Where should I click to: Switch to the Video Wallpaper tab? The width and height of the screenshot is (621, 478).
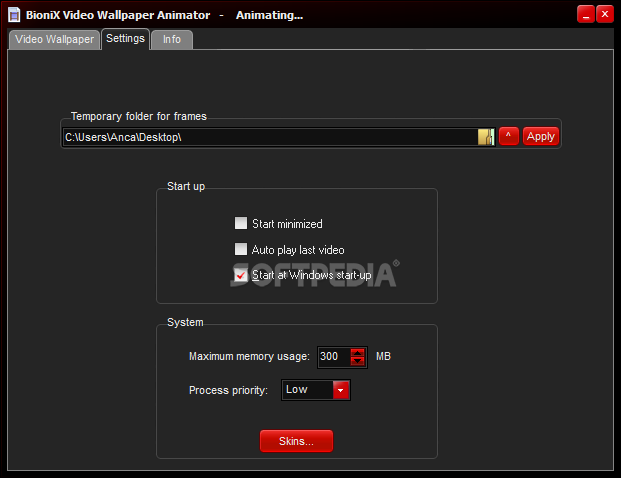pos(54,40)
